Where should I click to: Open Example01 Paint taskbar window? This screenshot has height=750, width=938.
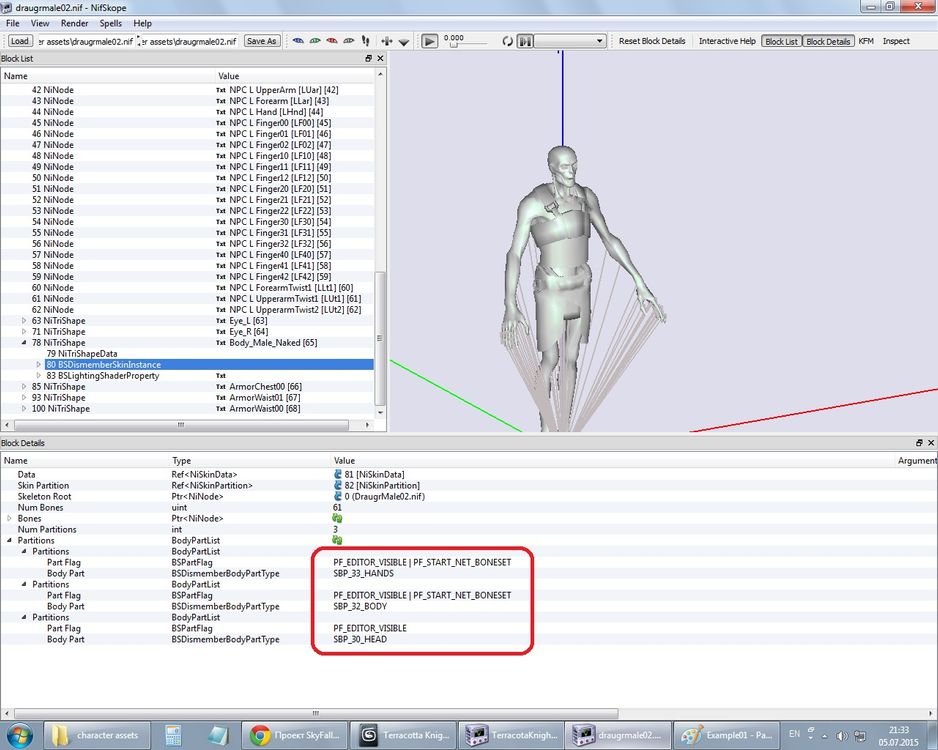[x=727, y=735]
